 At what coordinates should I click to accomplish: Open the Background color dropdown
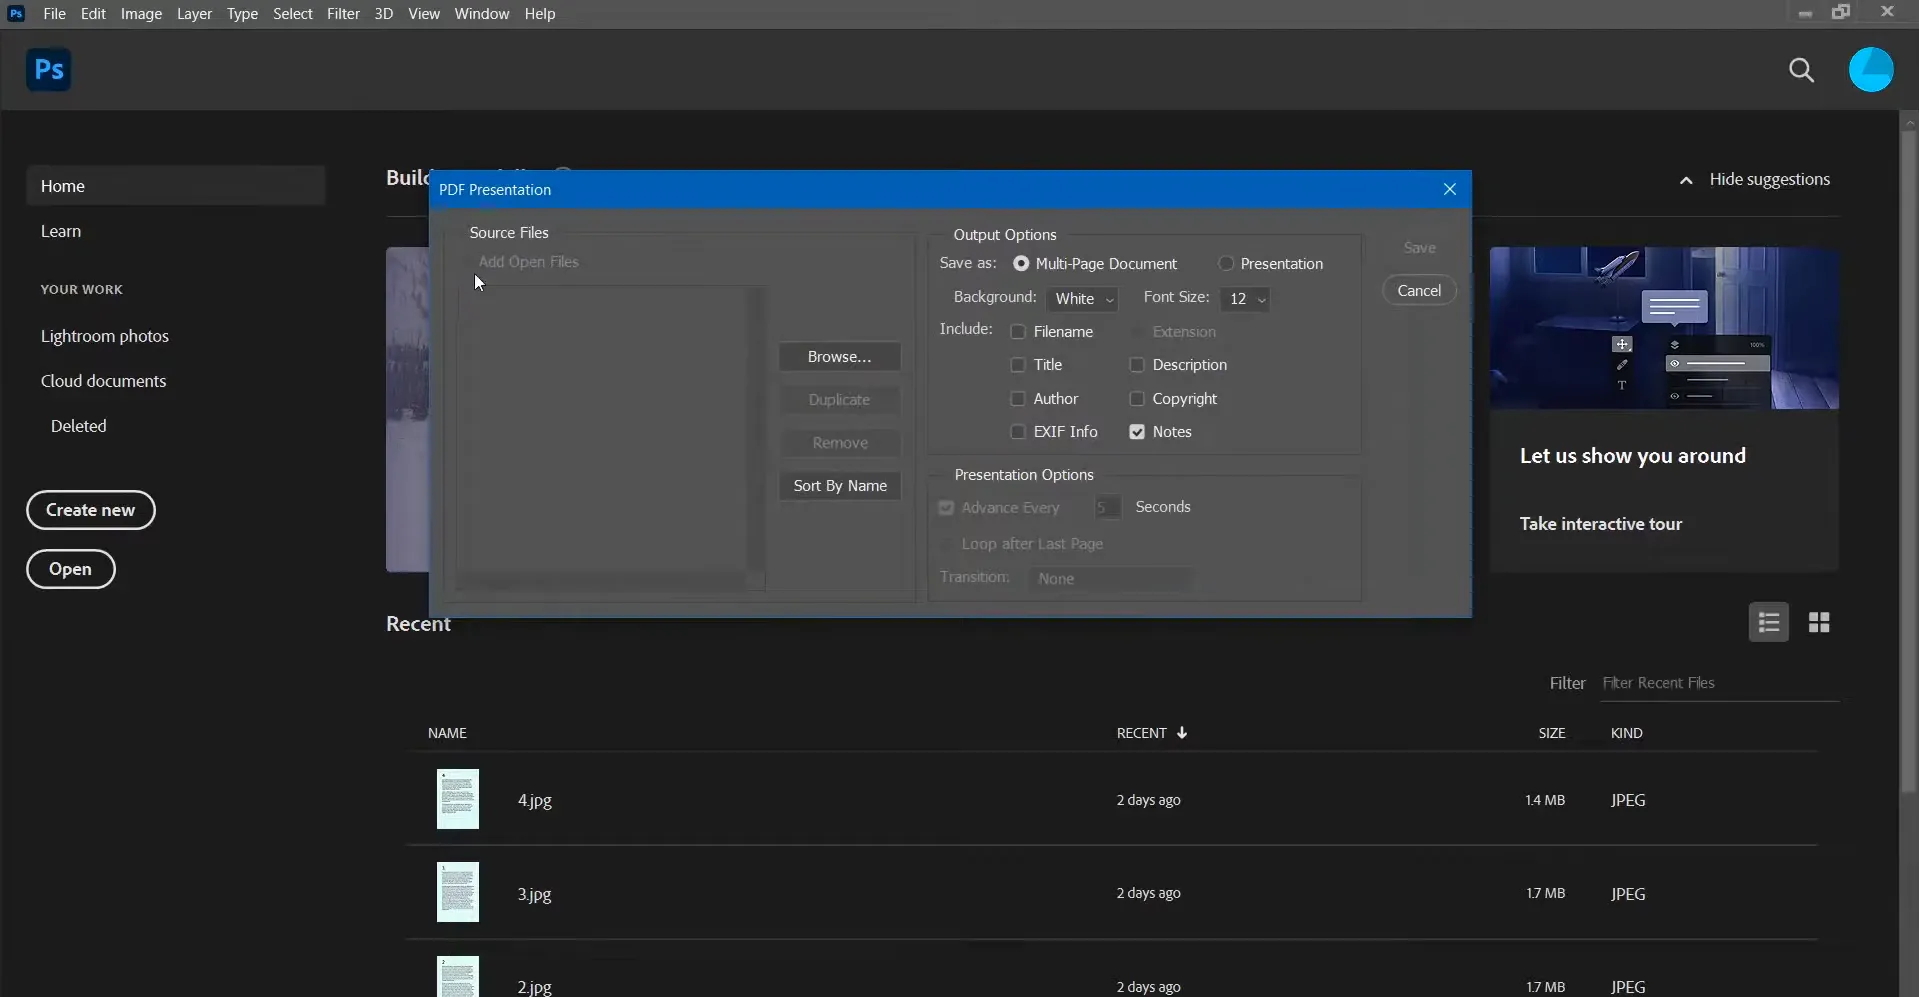pyautogui.click(x=1083, y=299)
